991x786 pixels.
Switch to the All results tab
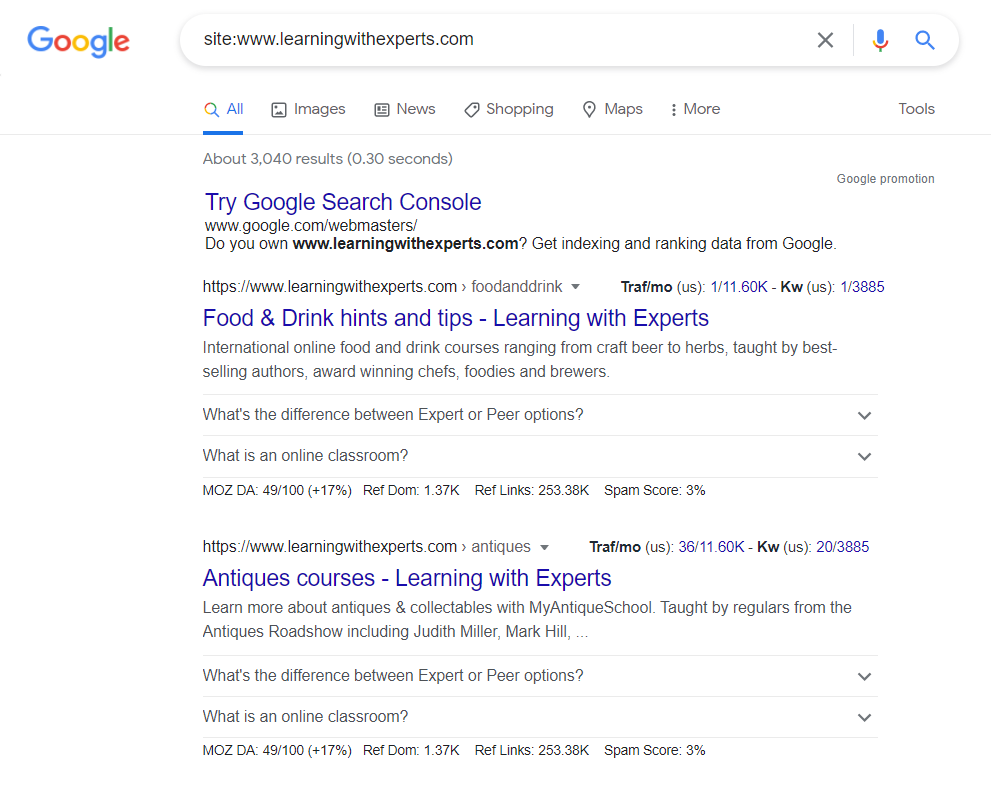[x=223, y=109]
